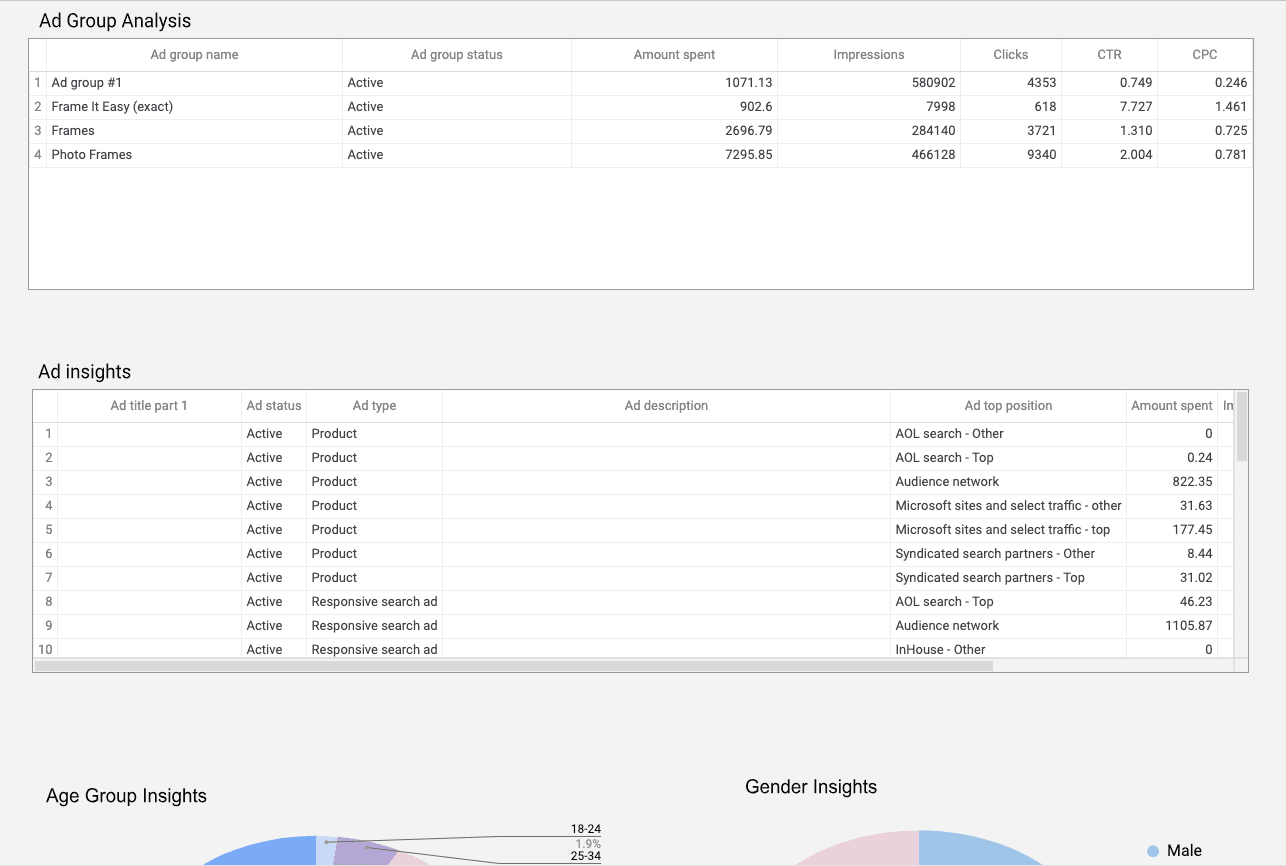Screen dimensions: 1286x866
Task: Click 'Responsive search ad' in row 8
Action: point(374,602)
